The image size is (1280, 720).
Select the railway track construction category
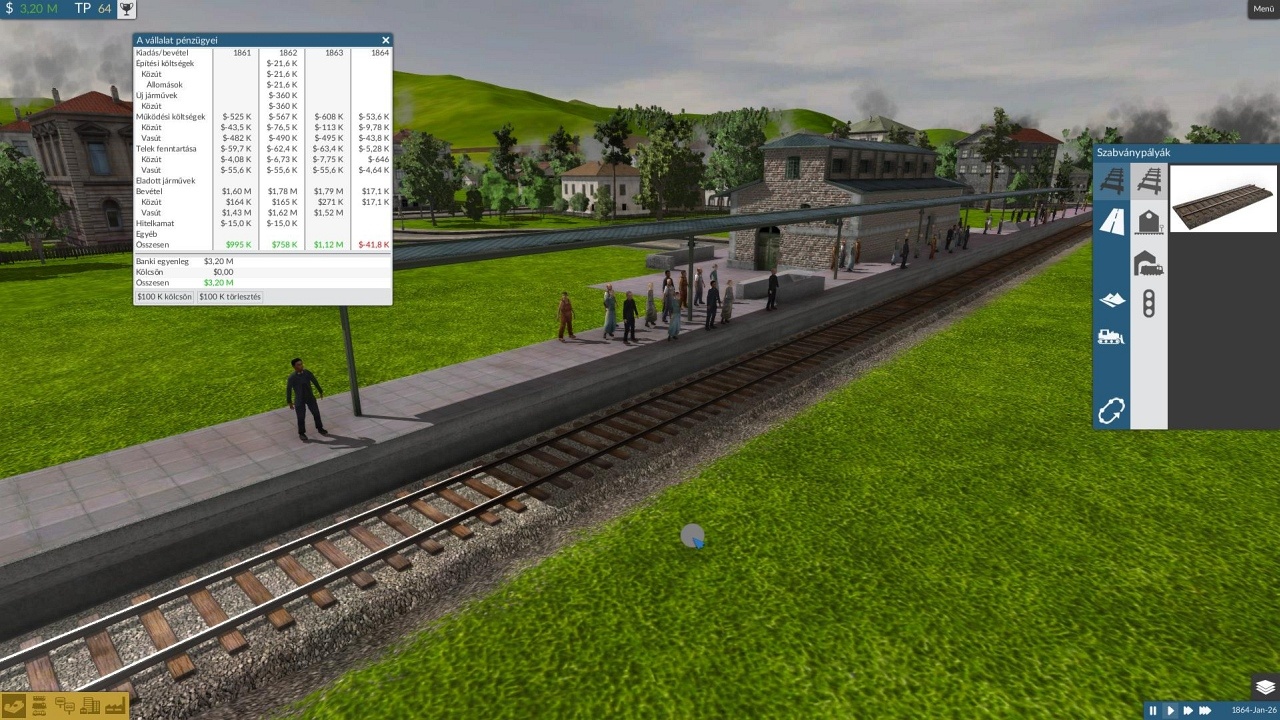tap(1111, 181)
